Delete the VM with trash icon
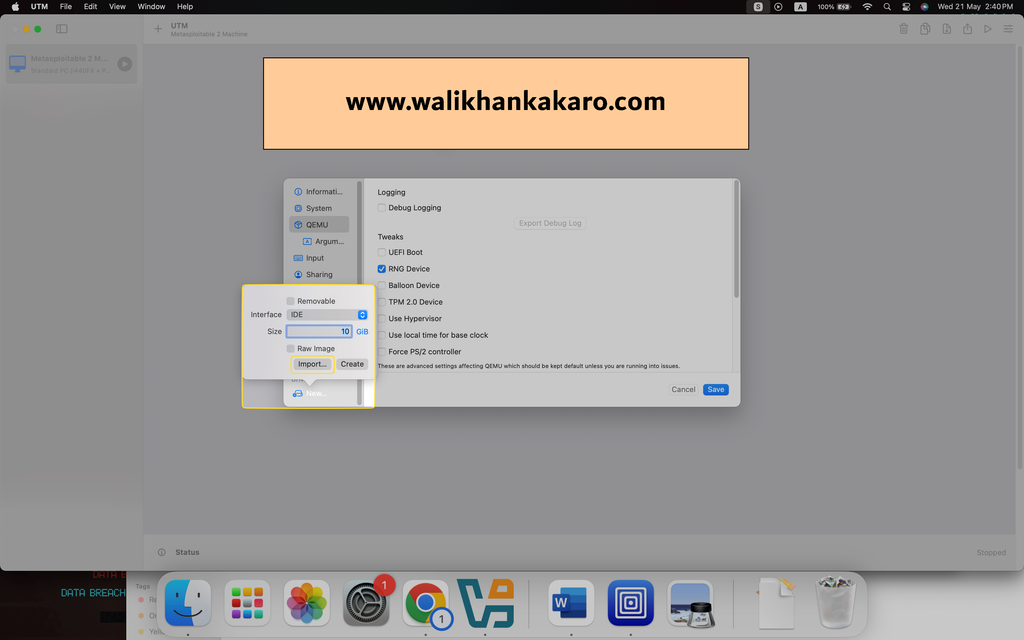 (904, 29)
